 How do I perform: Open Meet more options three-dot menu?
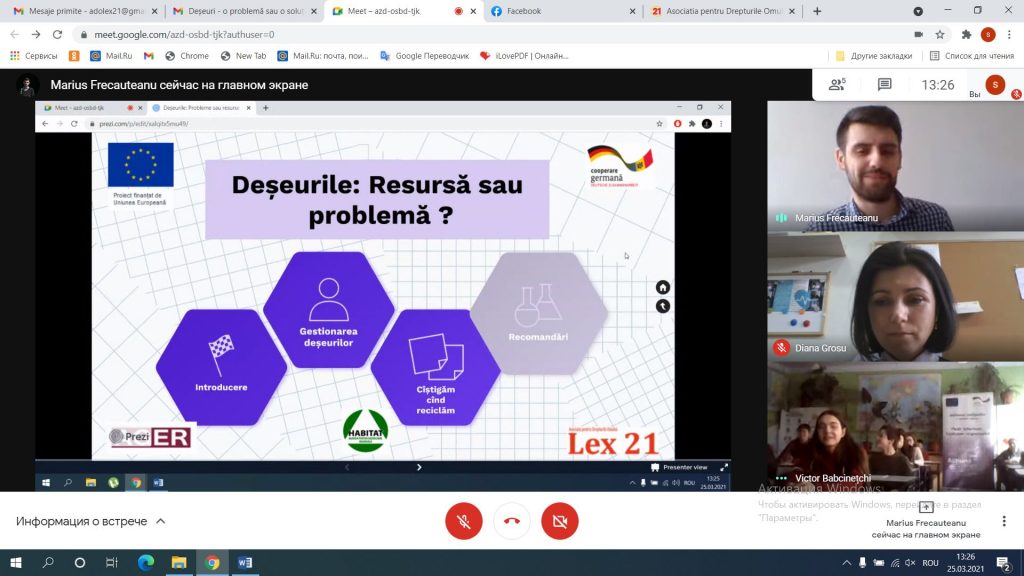(1004, 521)
